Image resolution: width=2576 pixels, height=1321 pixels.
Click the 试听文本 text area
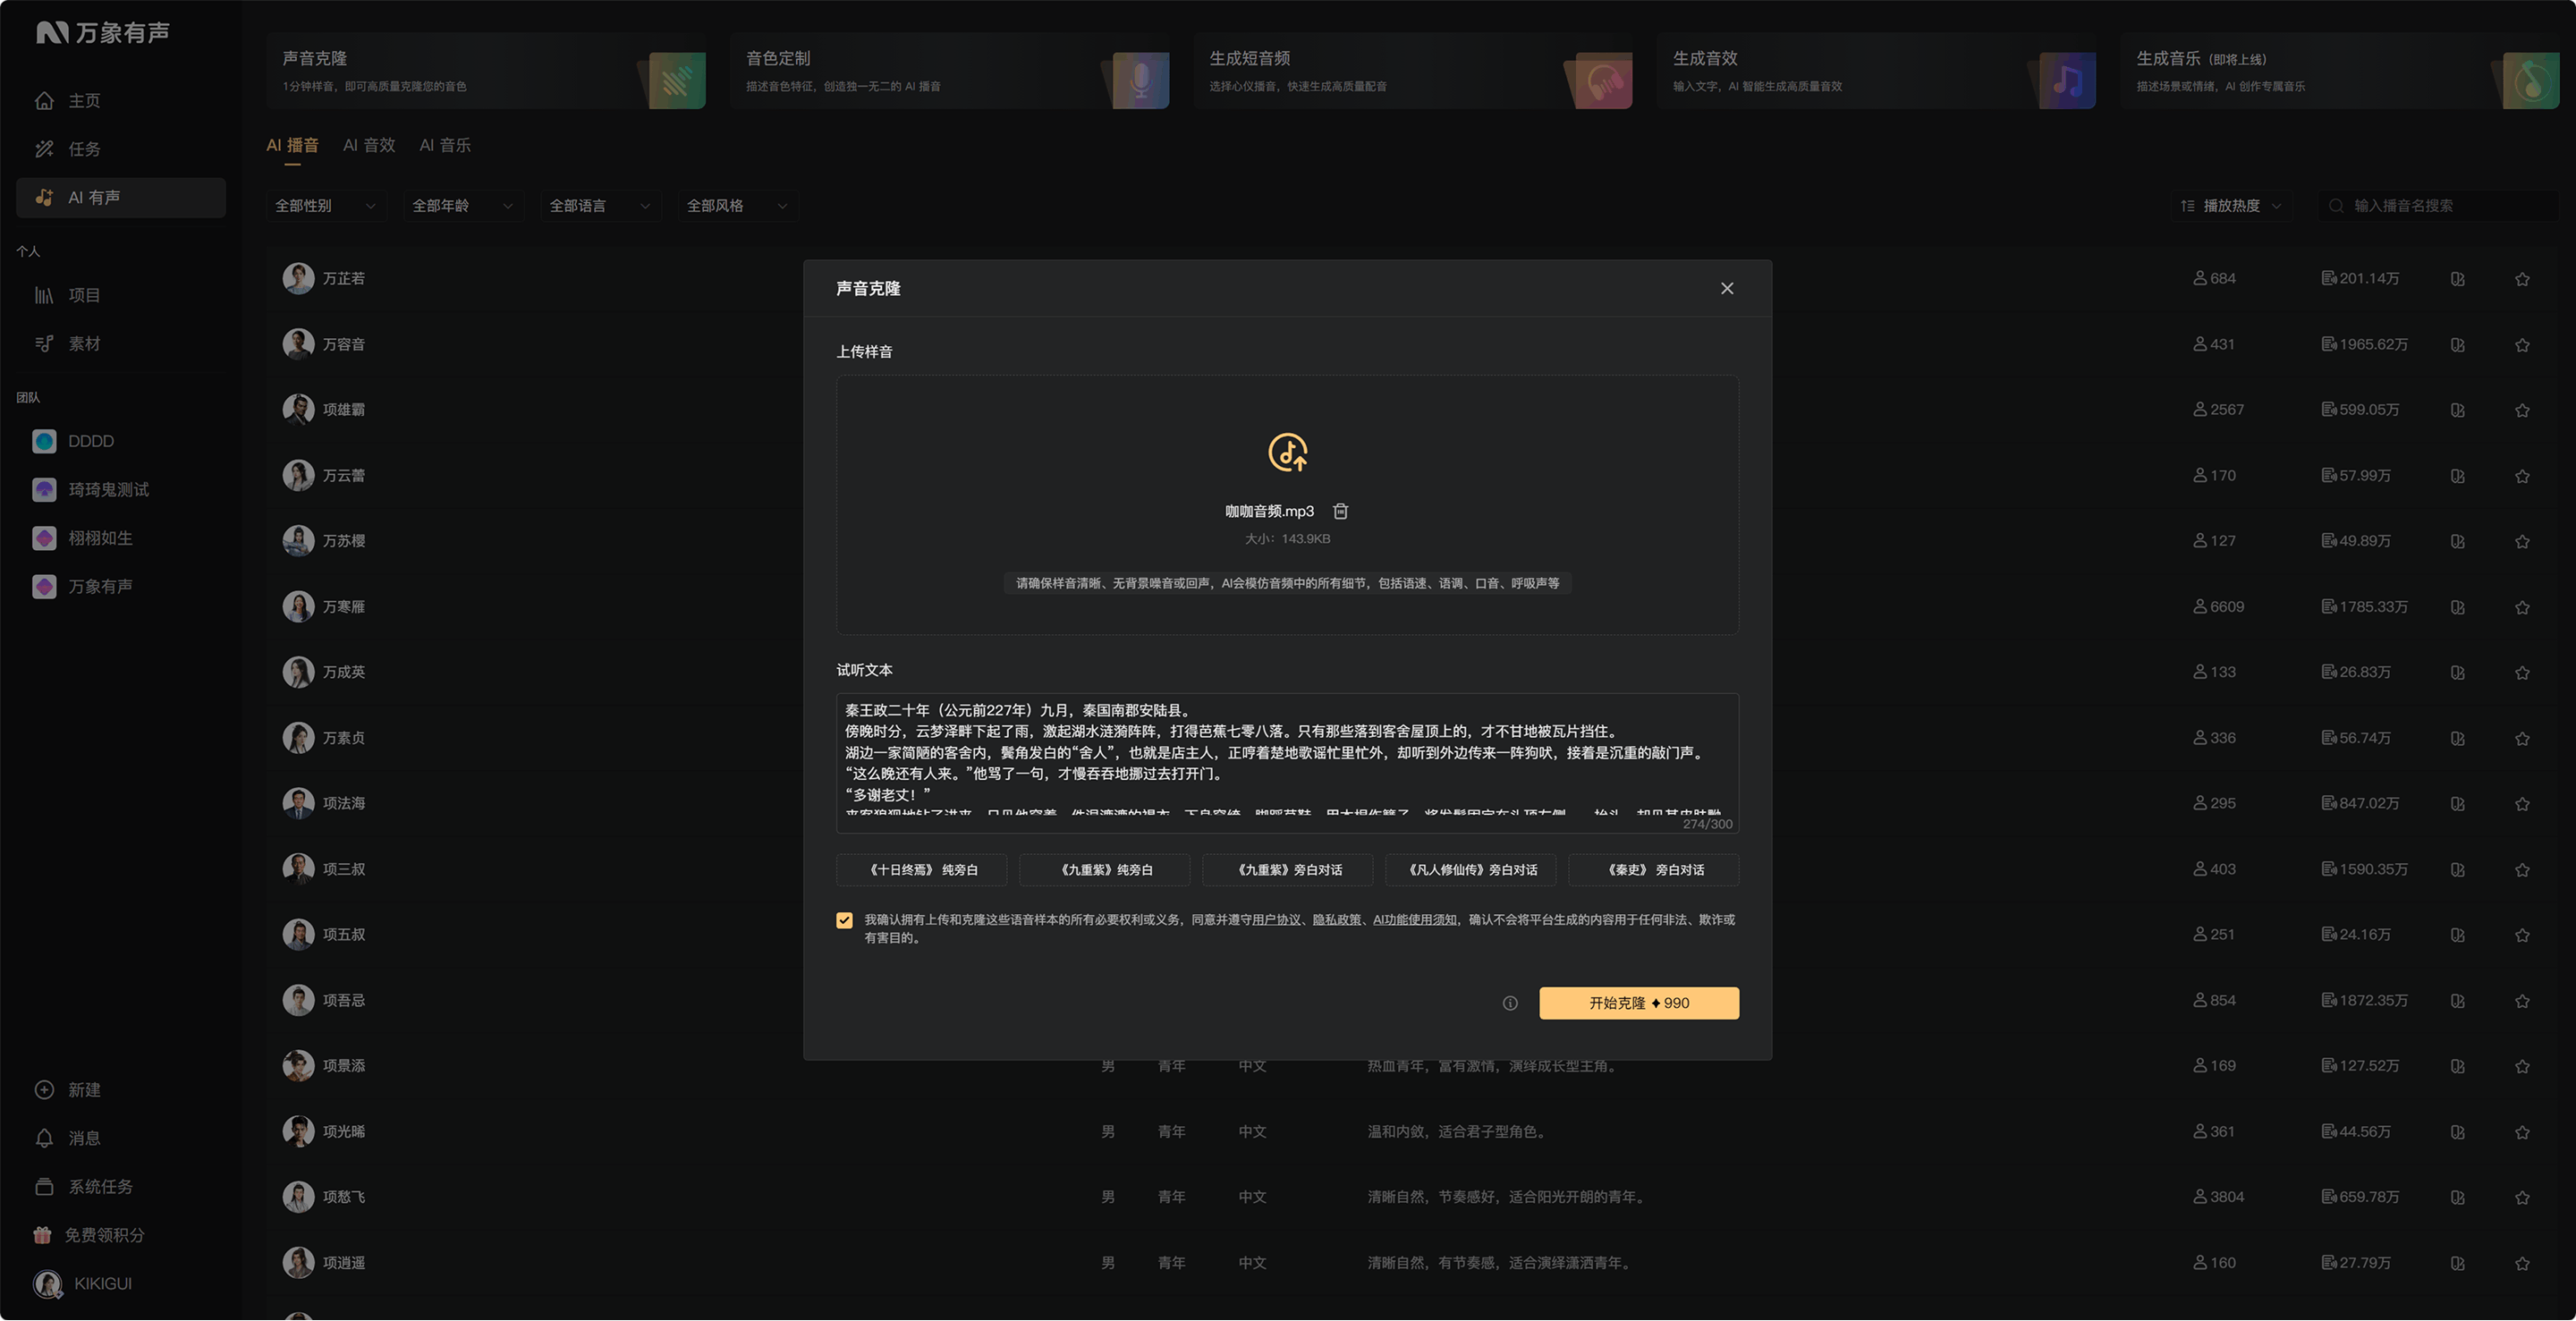(1287, 762)
